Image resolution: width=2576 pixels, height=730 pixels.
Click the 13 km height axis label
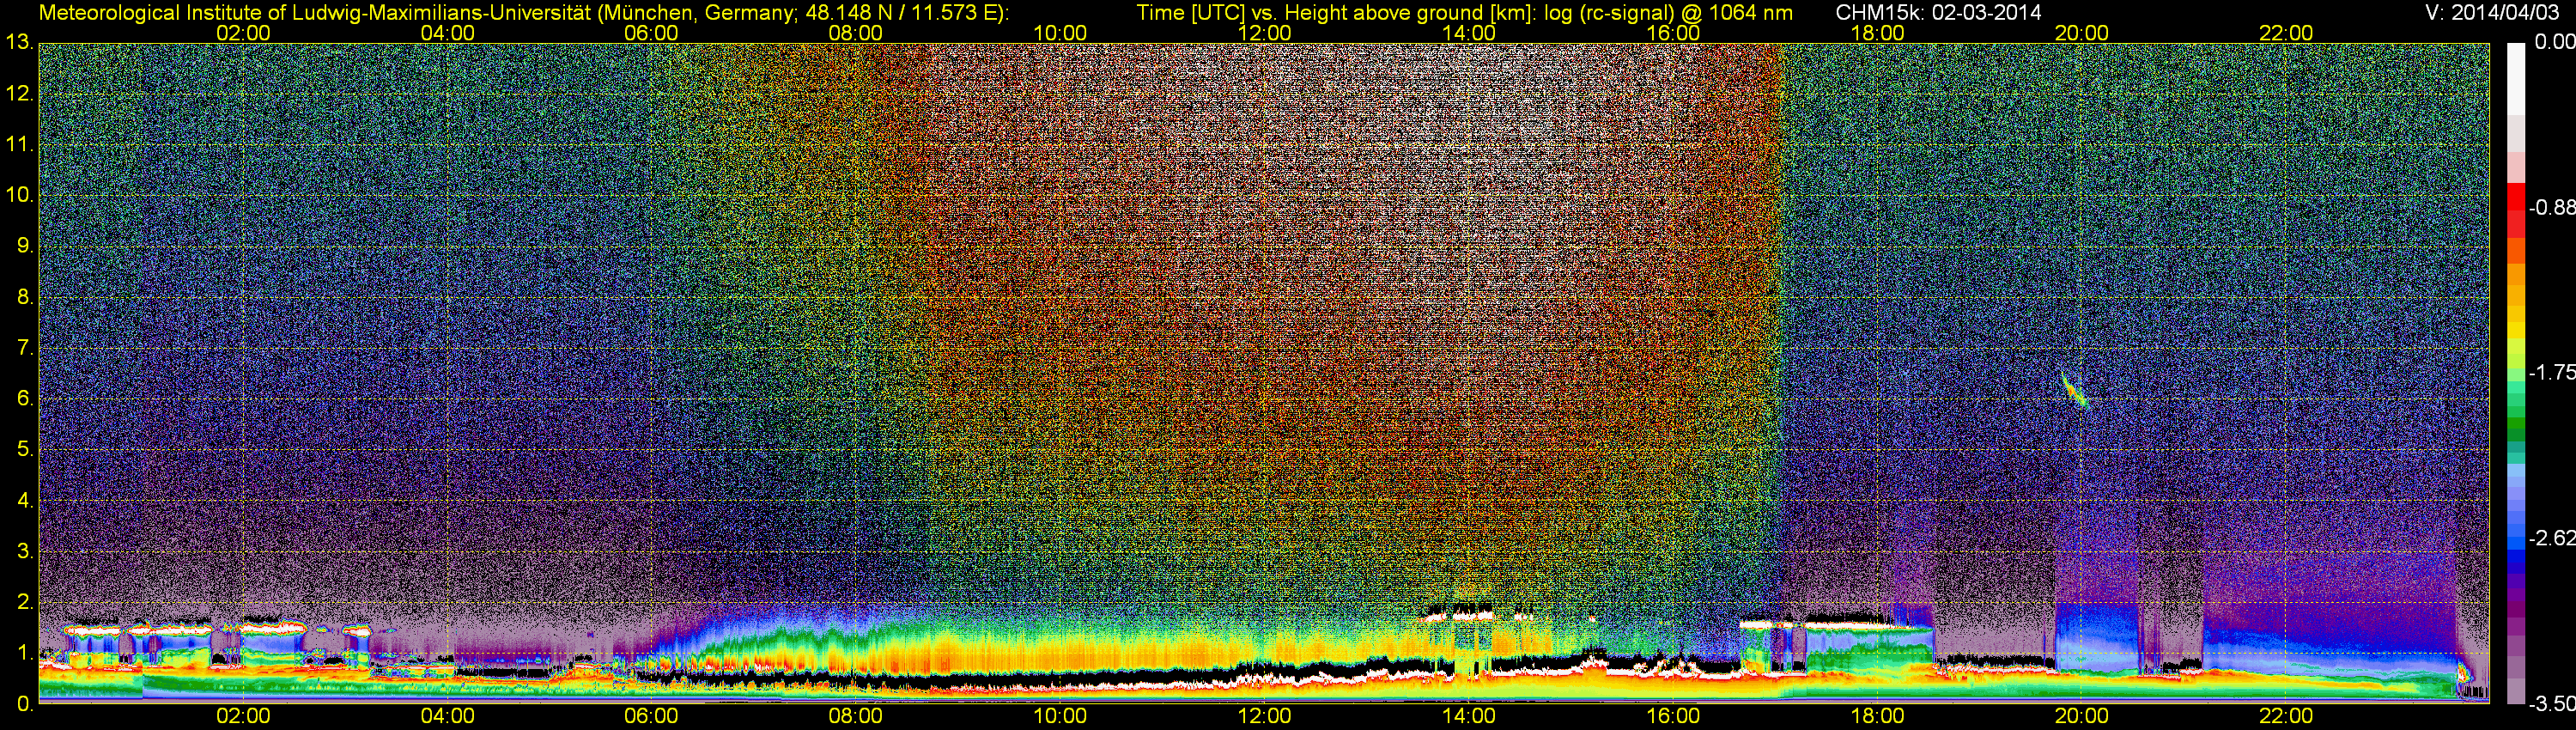click(x=18, y=43)
